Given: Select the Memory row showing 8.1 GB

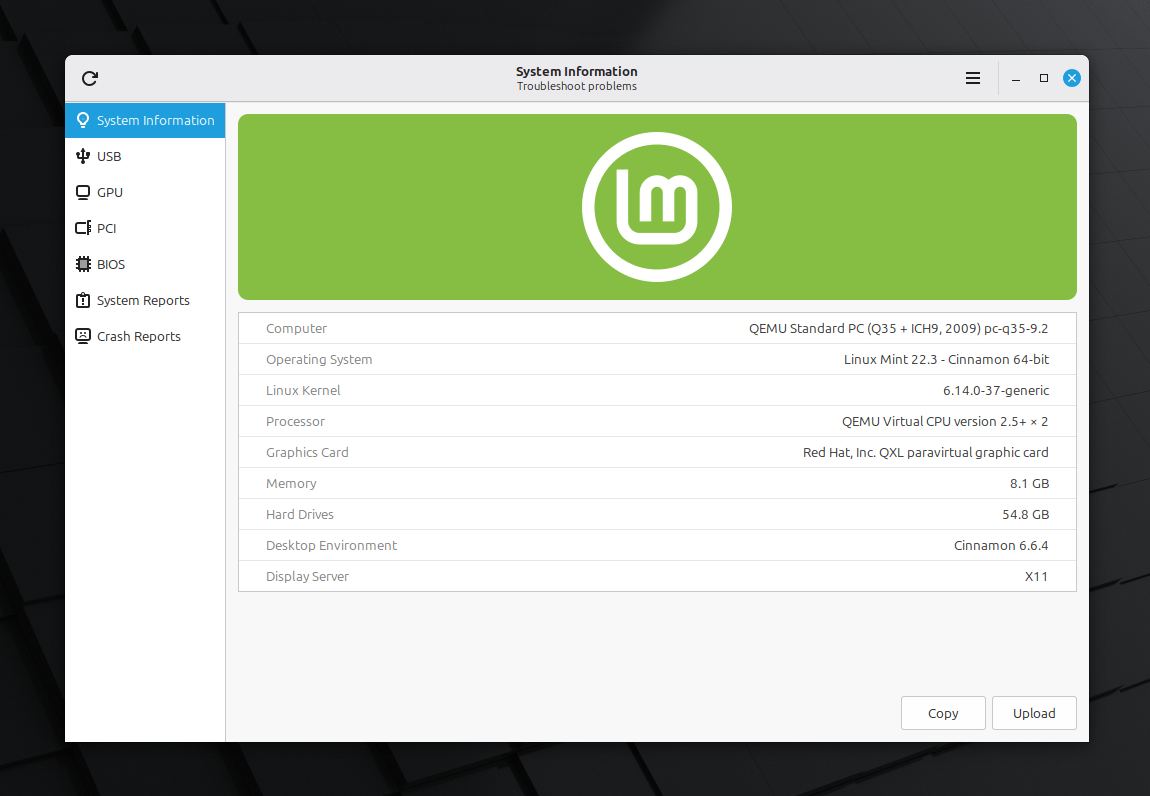Looking at the screenshot, I should pyautogui.click(x=657, y=483).
